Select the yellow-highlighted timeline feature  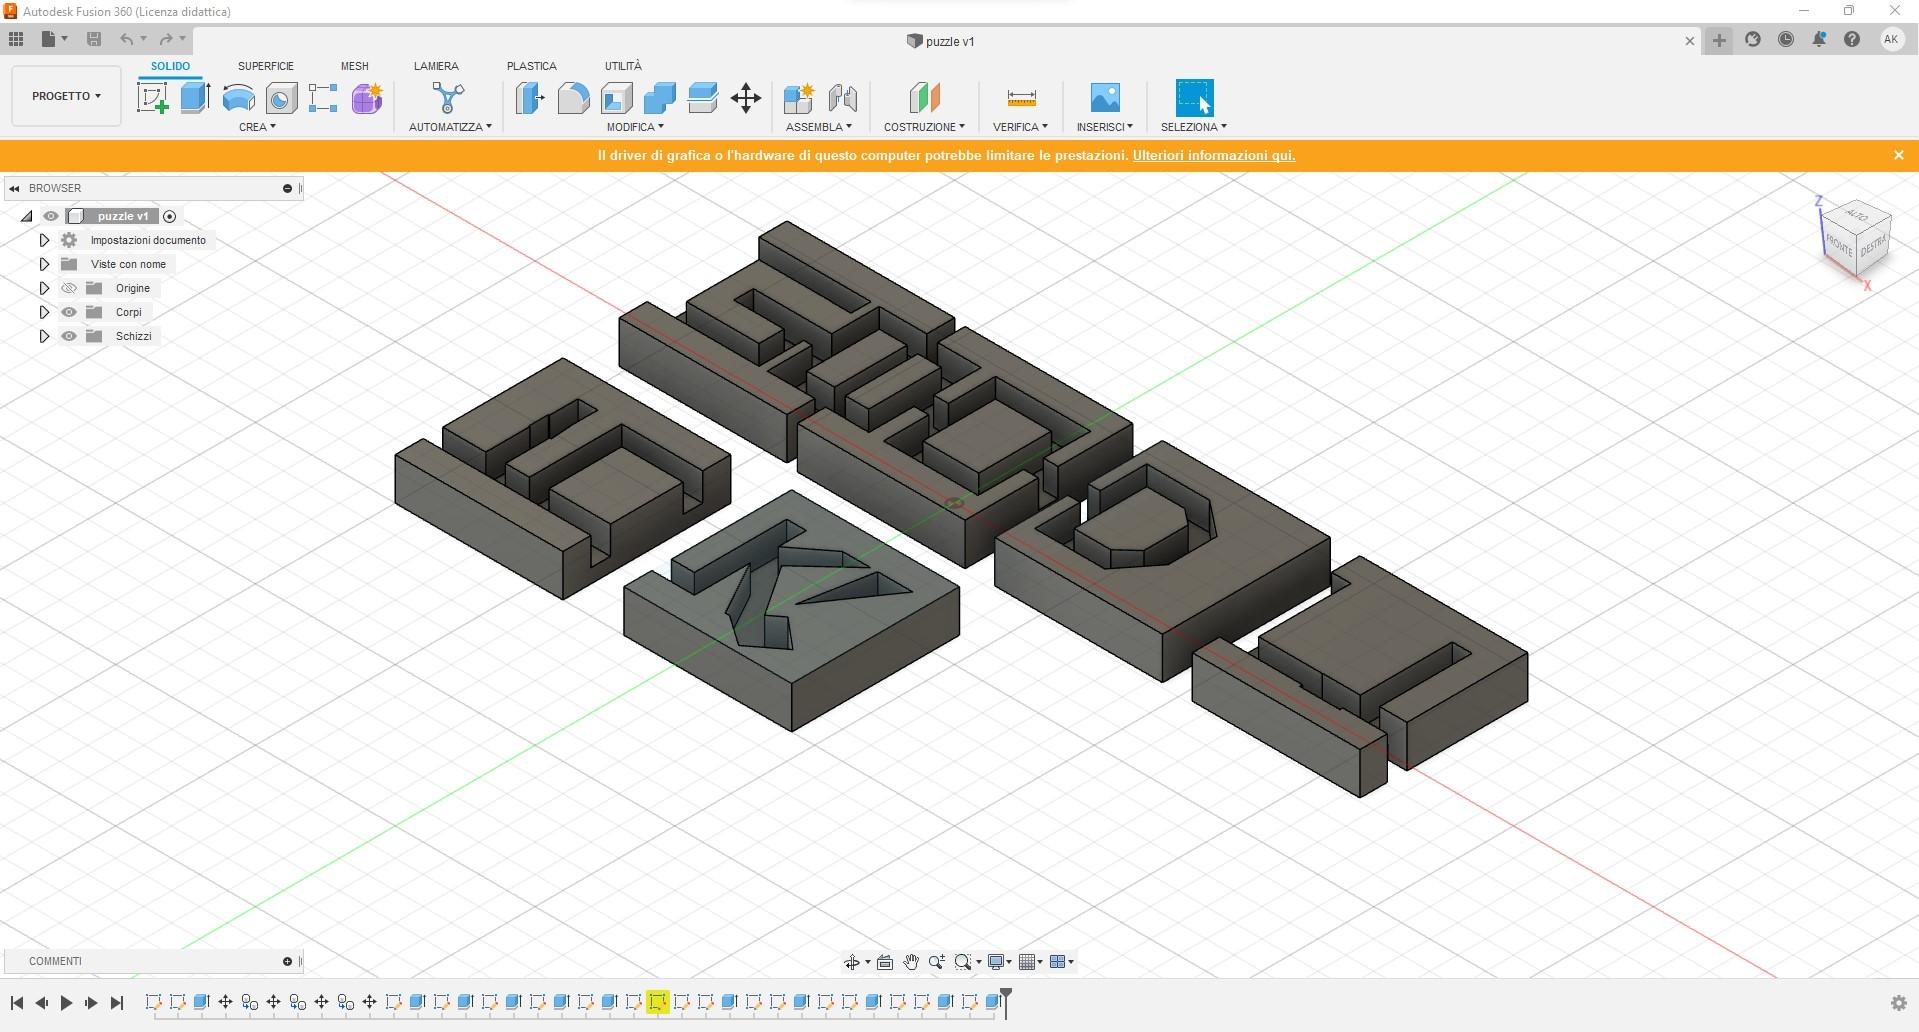tap(658, 1002)
